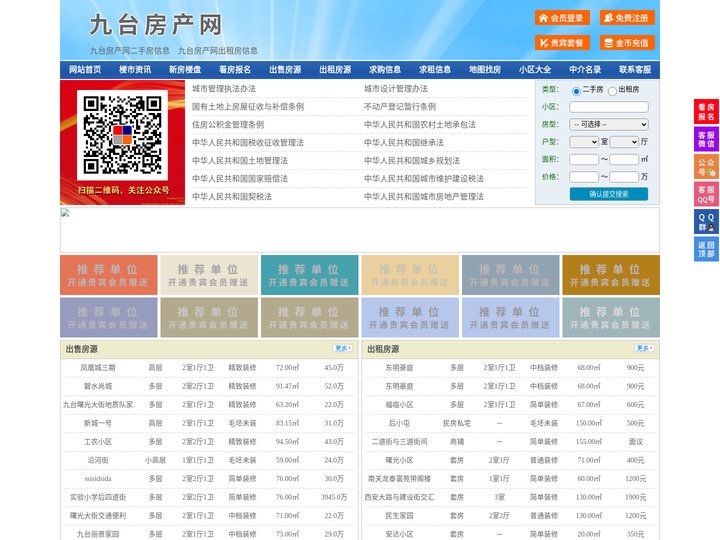Viewport: 720px width, 540px height.
Task: Click the 小区 text input field
Action: [x=609, y=107]
